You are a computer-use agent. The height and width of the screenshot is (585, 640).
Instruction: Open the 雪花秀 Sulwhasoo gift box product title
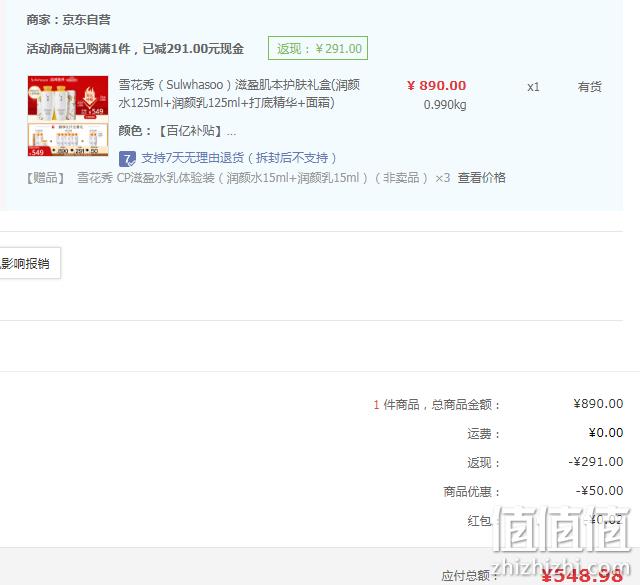tap(239, 93)
